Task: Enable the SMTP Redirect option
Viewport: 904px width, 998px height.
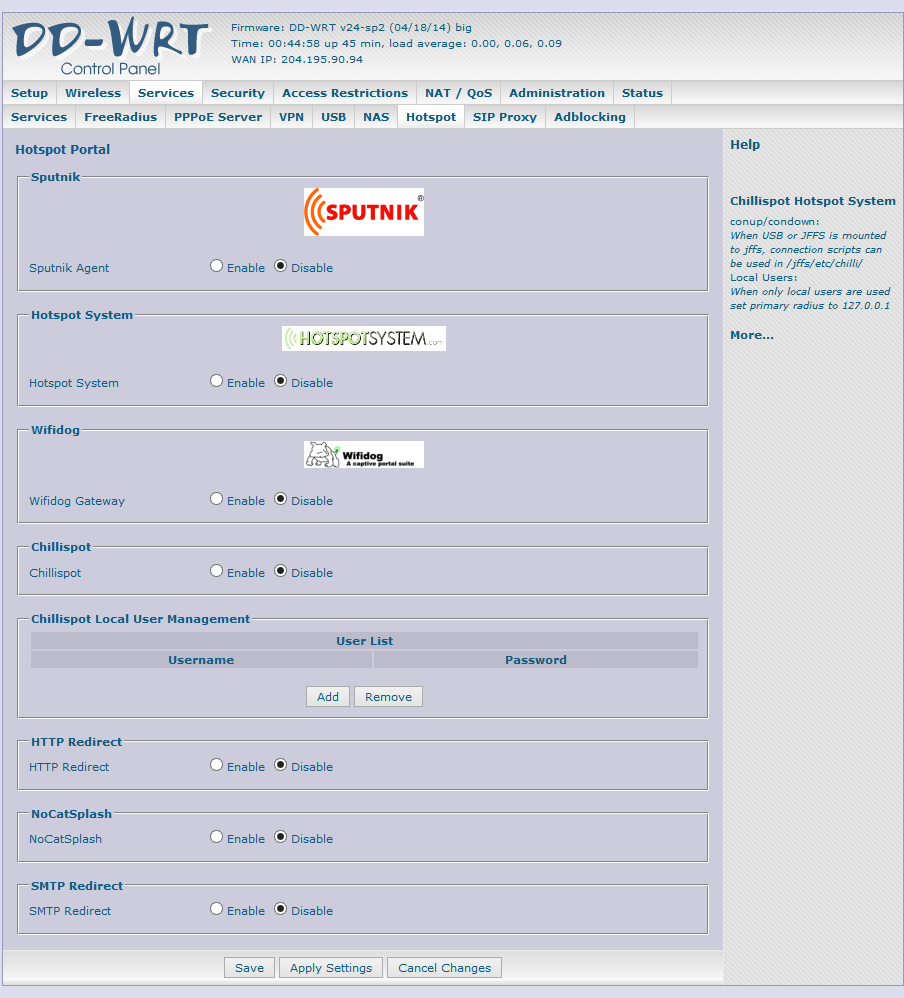Action: click(x=217, y=910)
